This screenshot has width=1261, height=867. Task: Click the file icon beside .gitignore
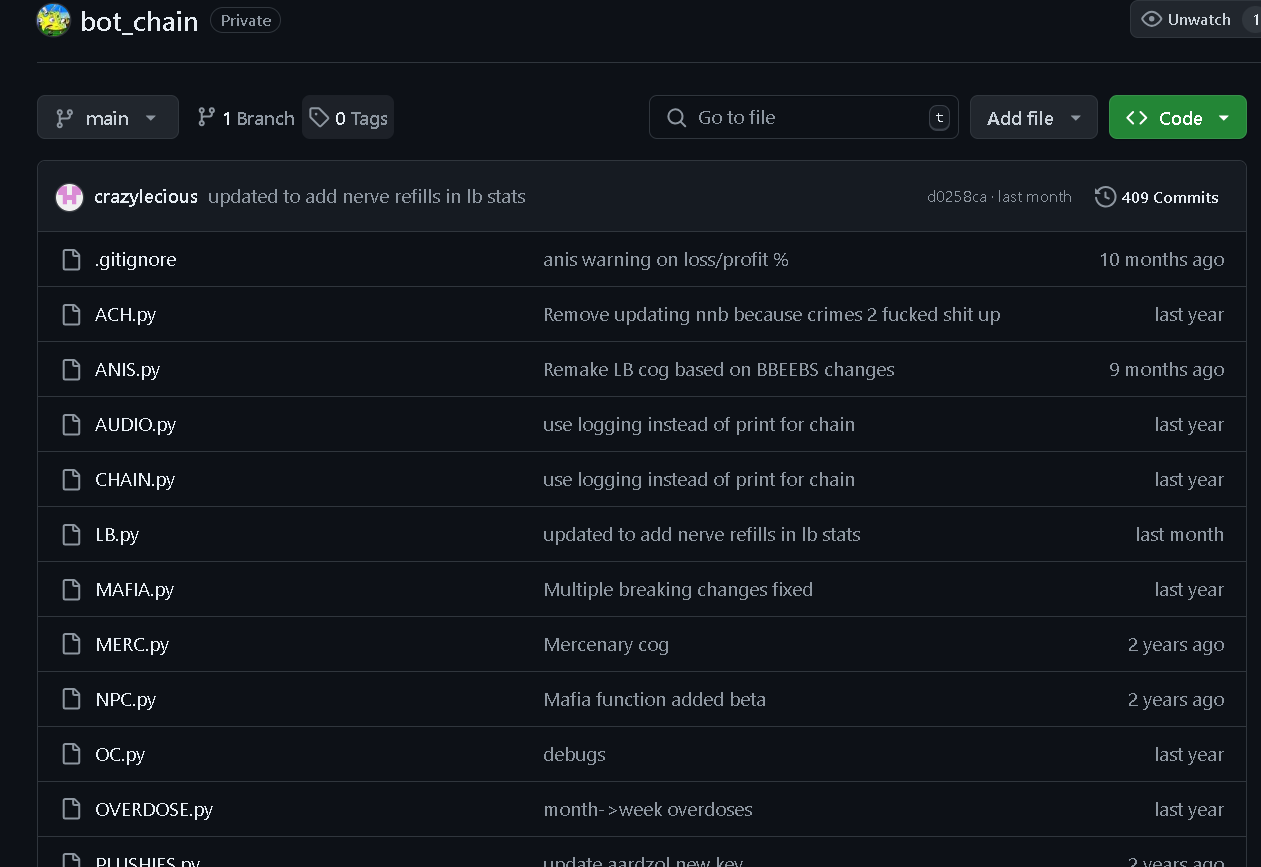[71, 259]
